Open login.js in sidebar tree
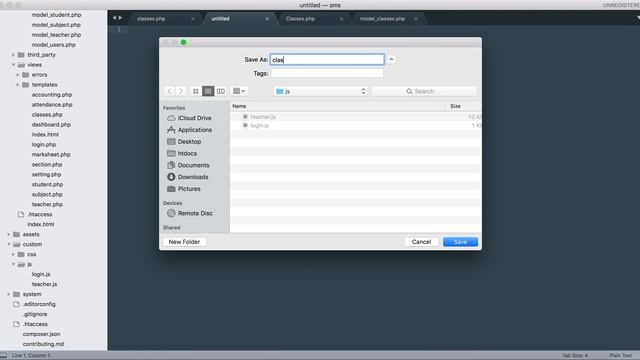Image resolution: width=640 pixels, height=360 pixels. pos(41,274)
